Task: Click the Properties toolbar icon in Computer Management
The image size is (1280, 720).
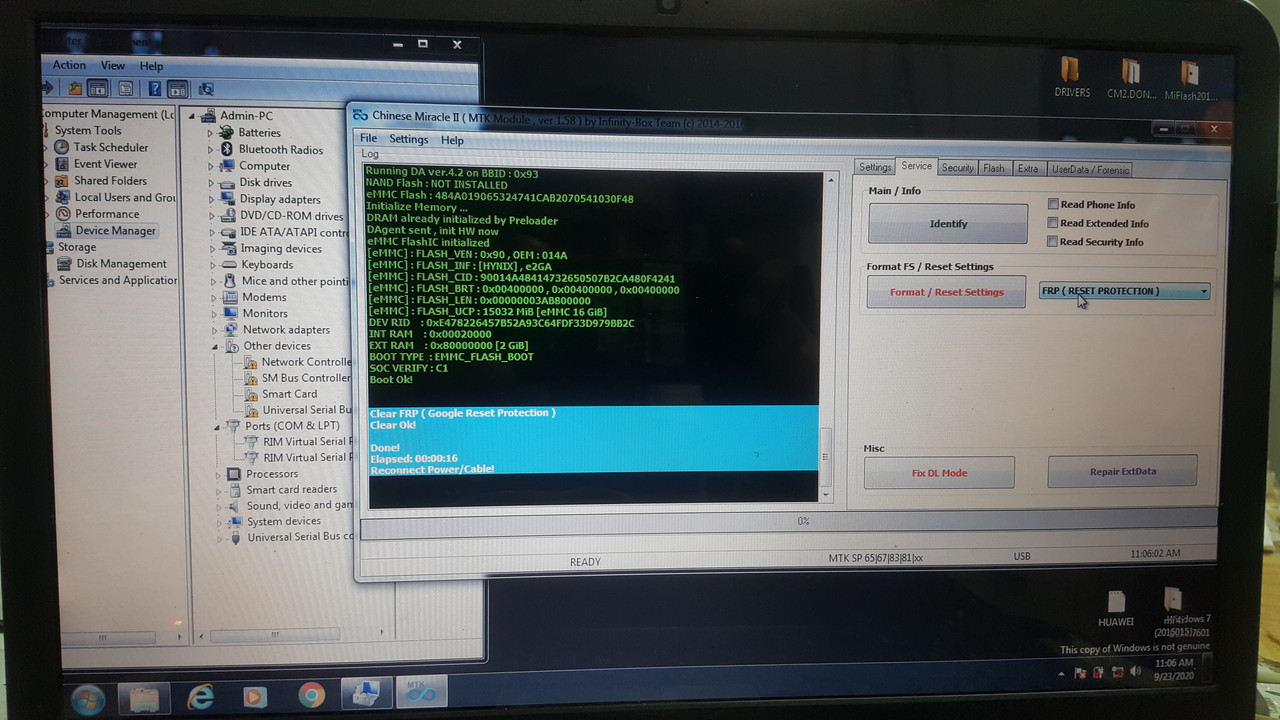Action: (126, 89)
